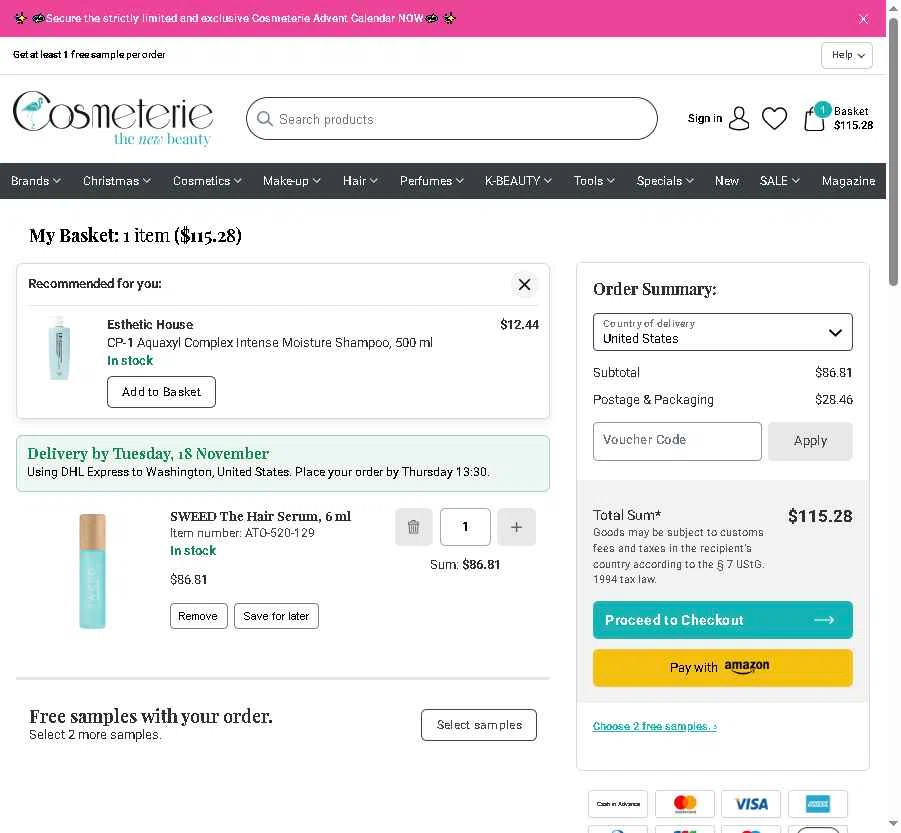Open the CP-1 Aquaxyl shampoo product title
The image size is (901, 833).
(269, 342)
